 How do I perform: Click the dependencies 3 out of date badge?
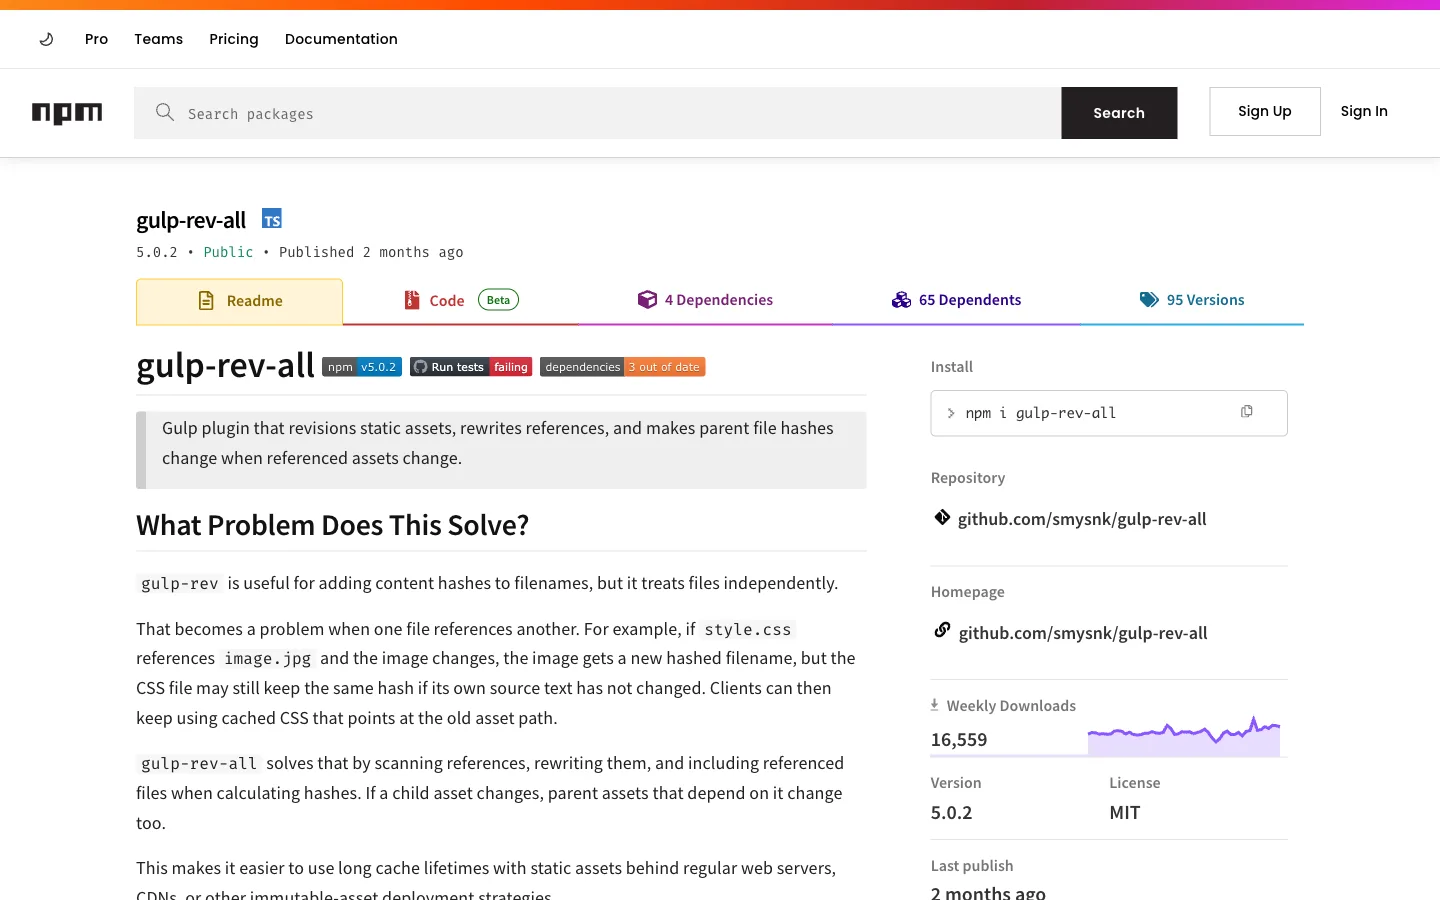(622, 367)
